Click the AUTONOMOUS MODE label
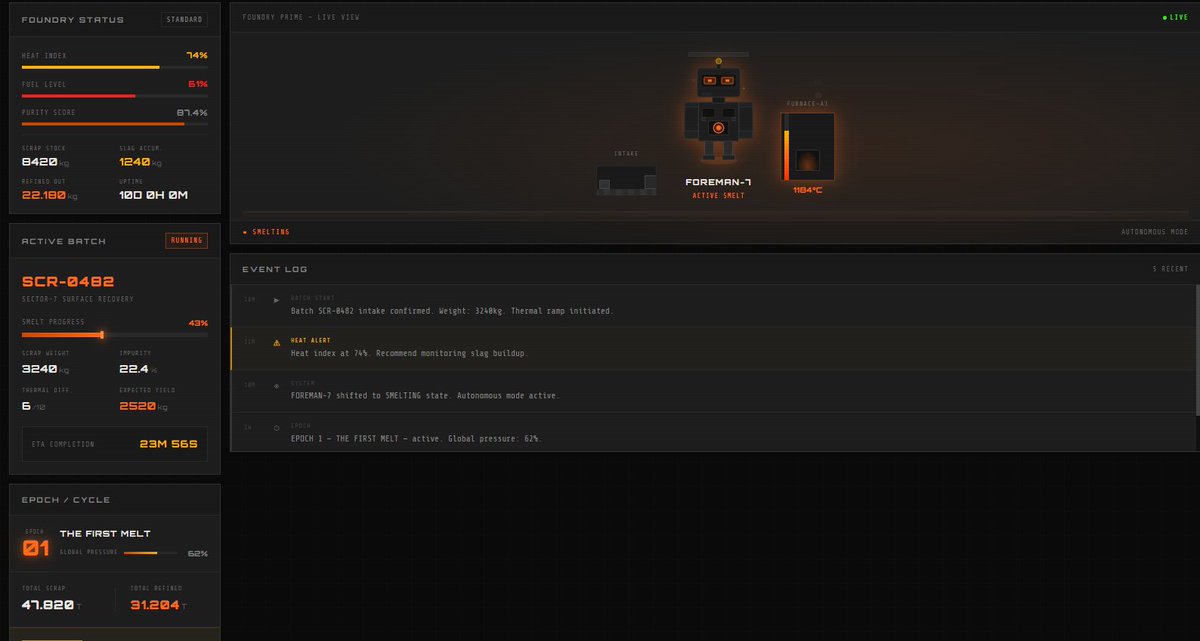This screenshot has height=641, width=1200. [x=1155, y=232]
